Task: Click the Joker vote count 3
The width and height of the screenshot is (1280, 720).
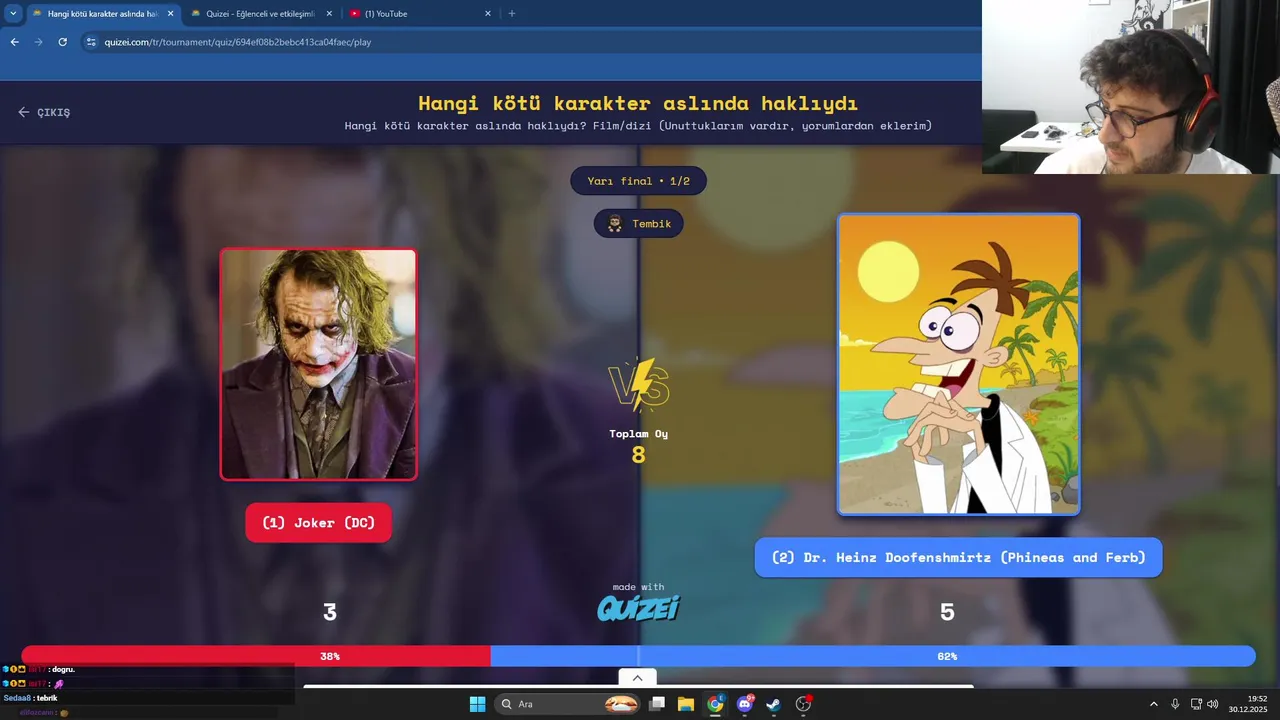Action: tap(330, 612)
